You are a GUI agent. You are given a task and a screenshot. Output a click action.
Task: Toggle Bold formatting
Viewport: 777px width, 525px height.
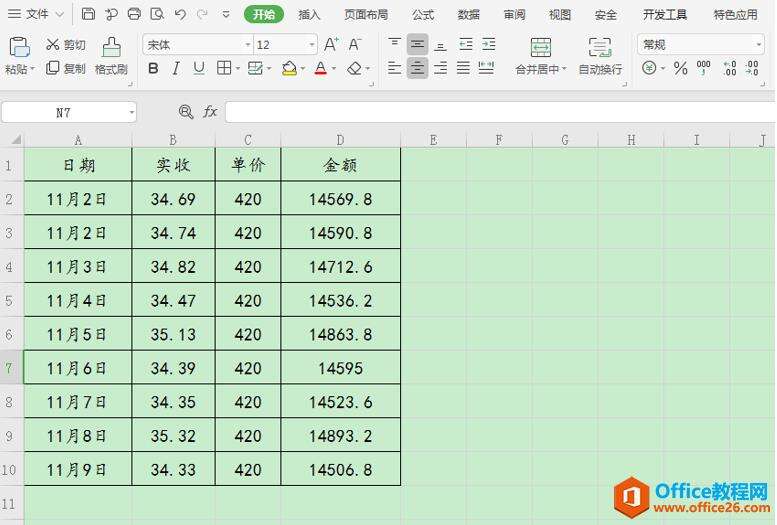(153, 68)
